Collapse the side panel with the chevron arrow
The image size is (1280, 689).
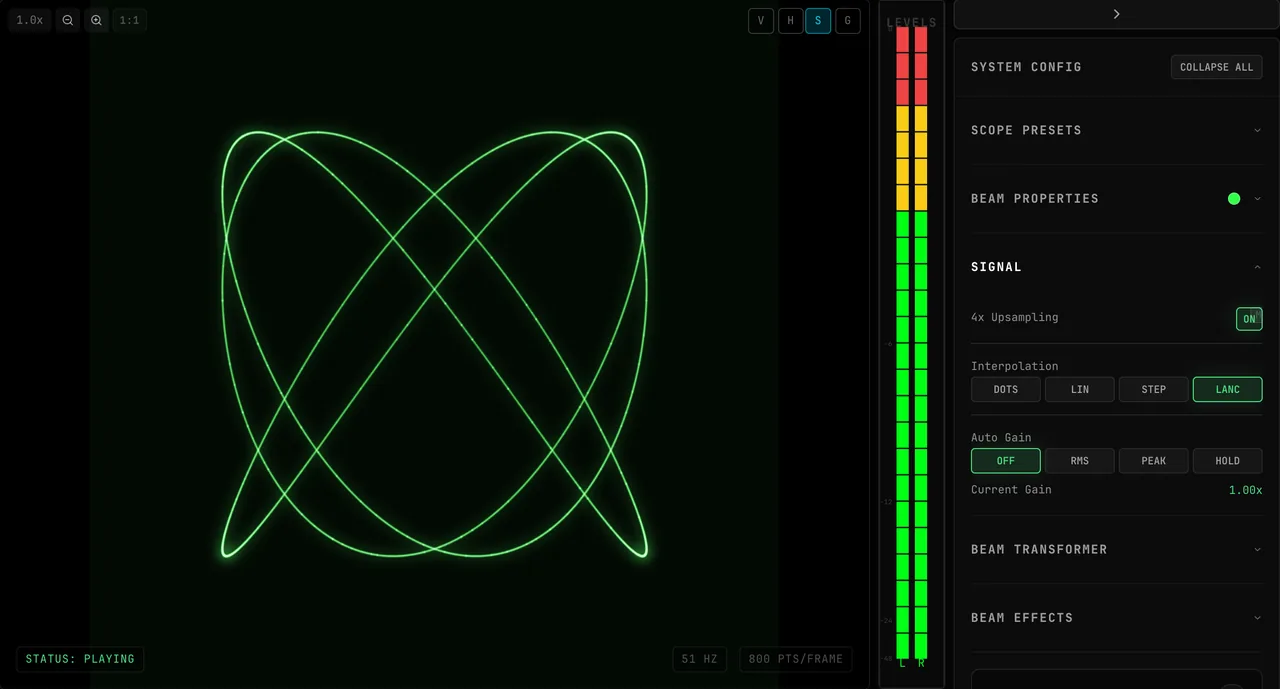[x=1116, y=14]
